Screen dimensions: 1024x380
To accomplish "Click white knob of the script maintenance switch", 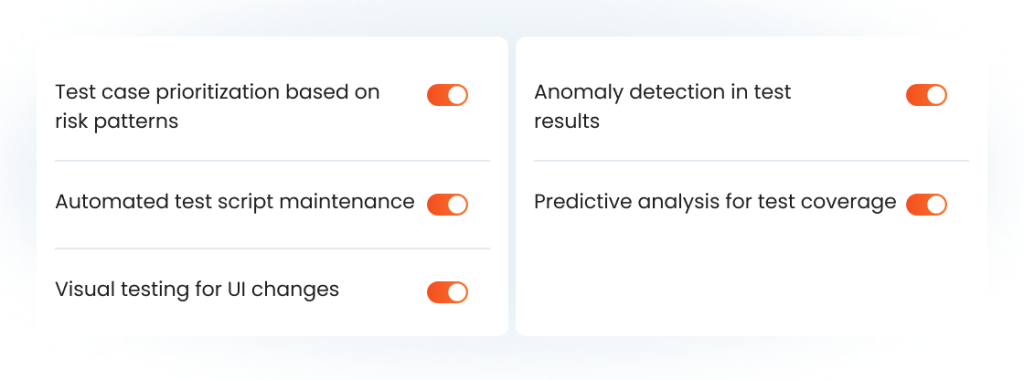I will pos(458,204).
